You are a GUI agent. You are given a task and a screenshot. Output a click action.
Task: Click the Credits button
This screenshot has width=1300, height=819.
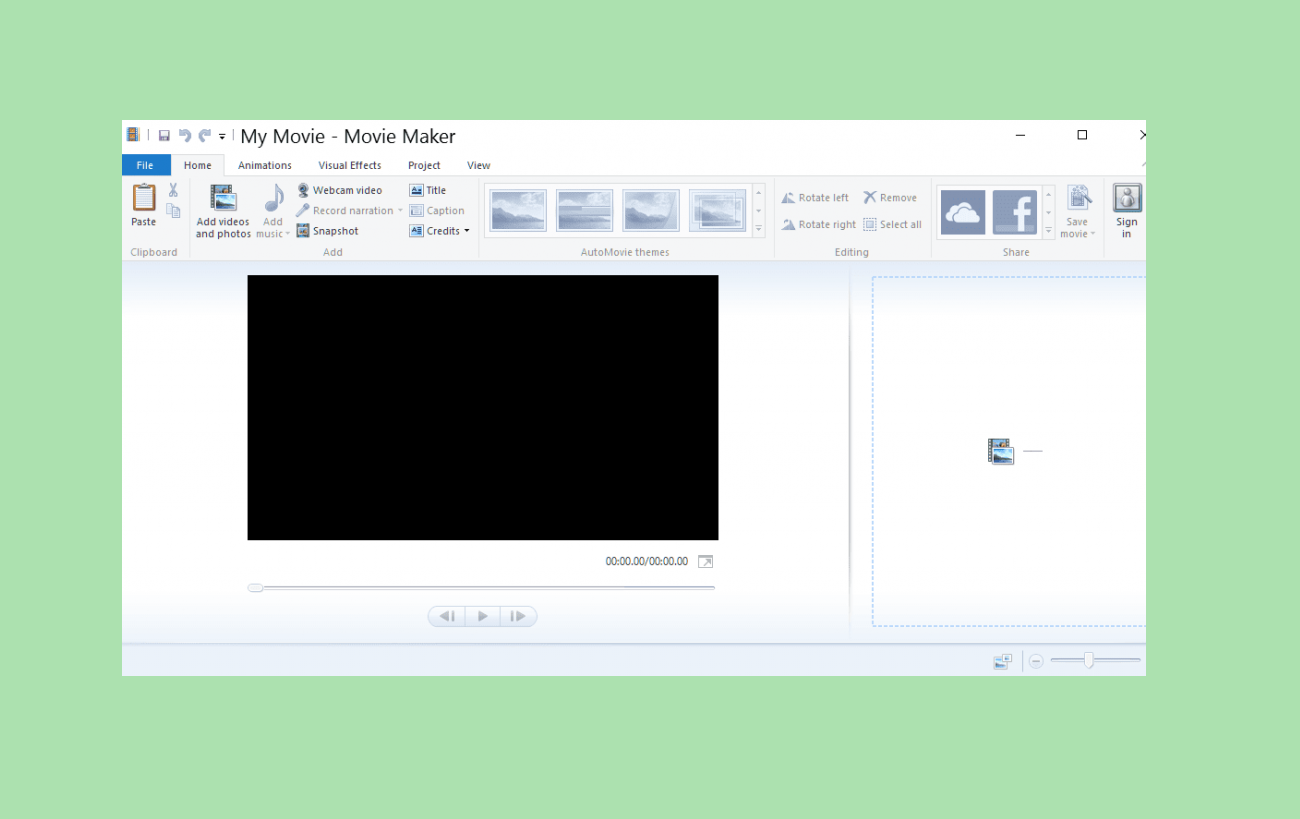point(434,231)
